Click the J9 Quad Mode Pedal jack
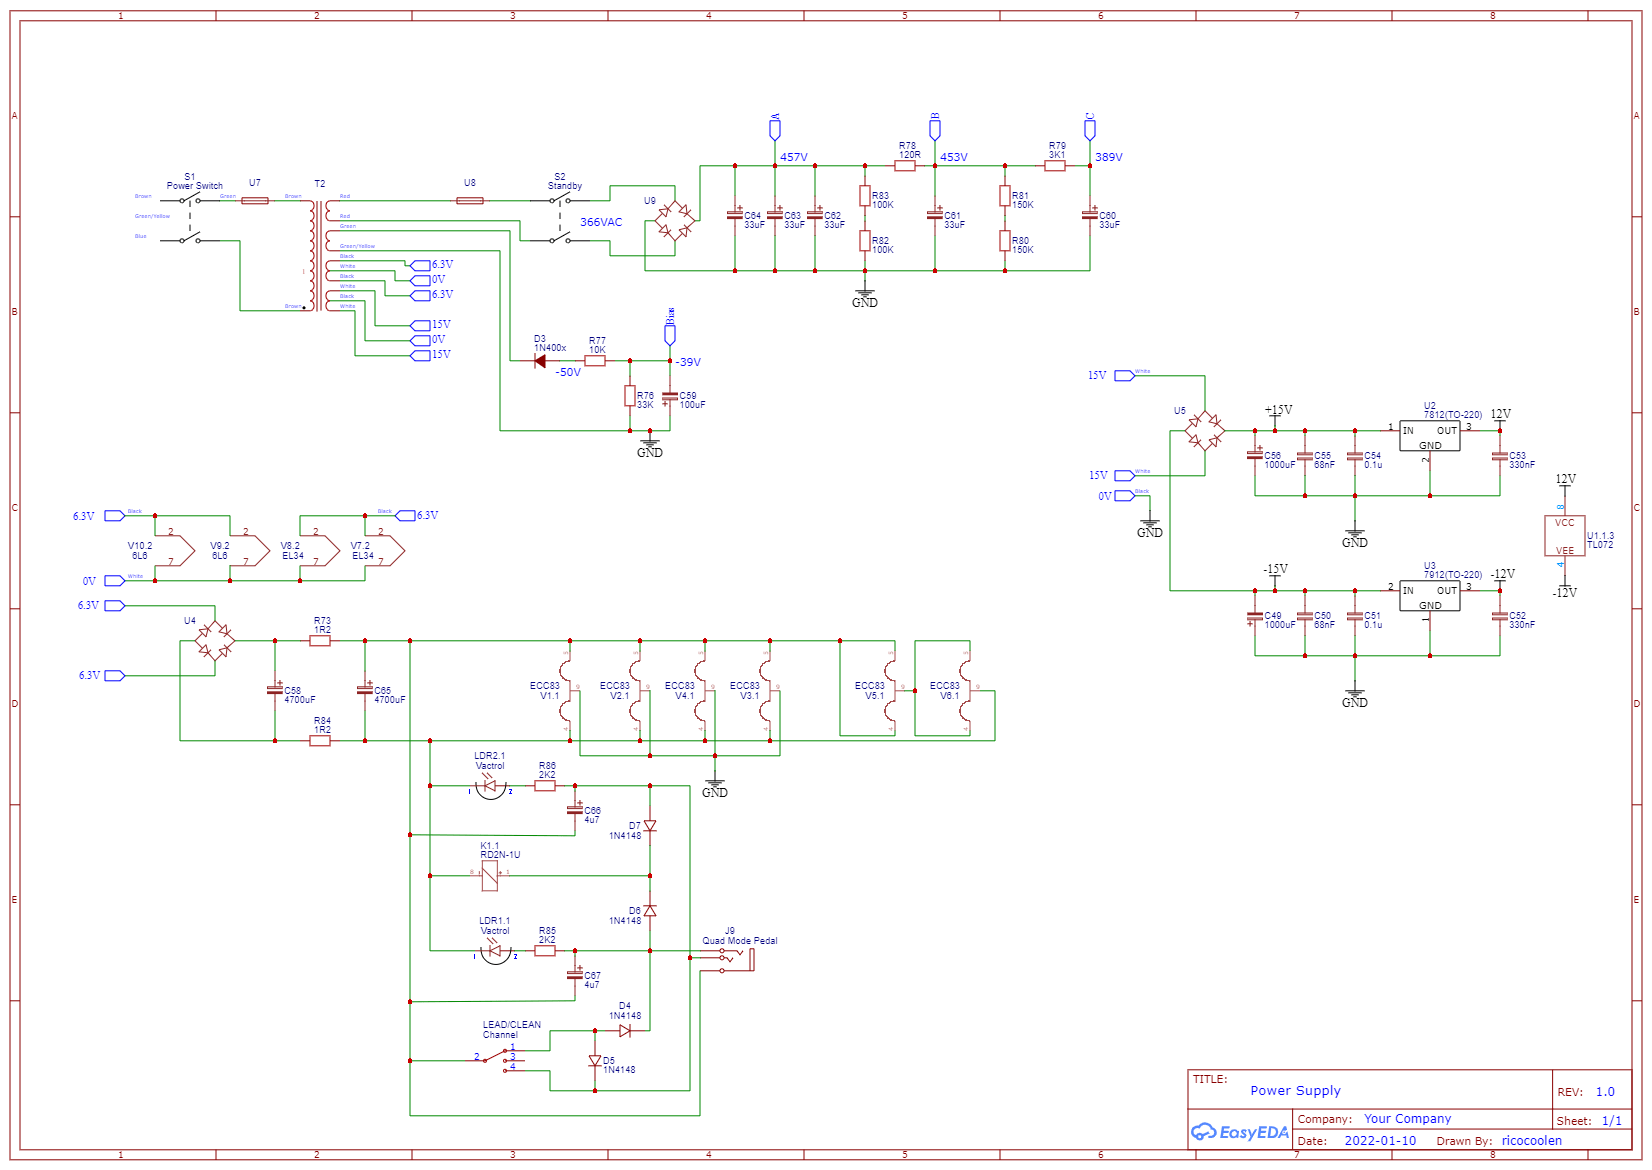The width and height of the screenshot is (1652, 1170). pos(737,962)
